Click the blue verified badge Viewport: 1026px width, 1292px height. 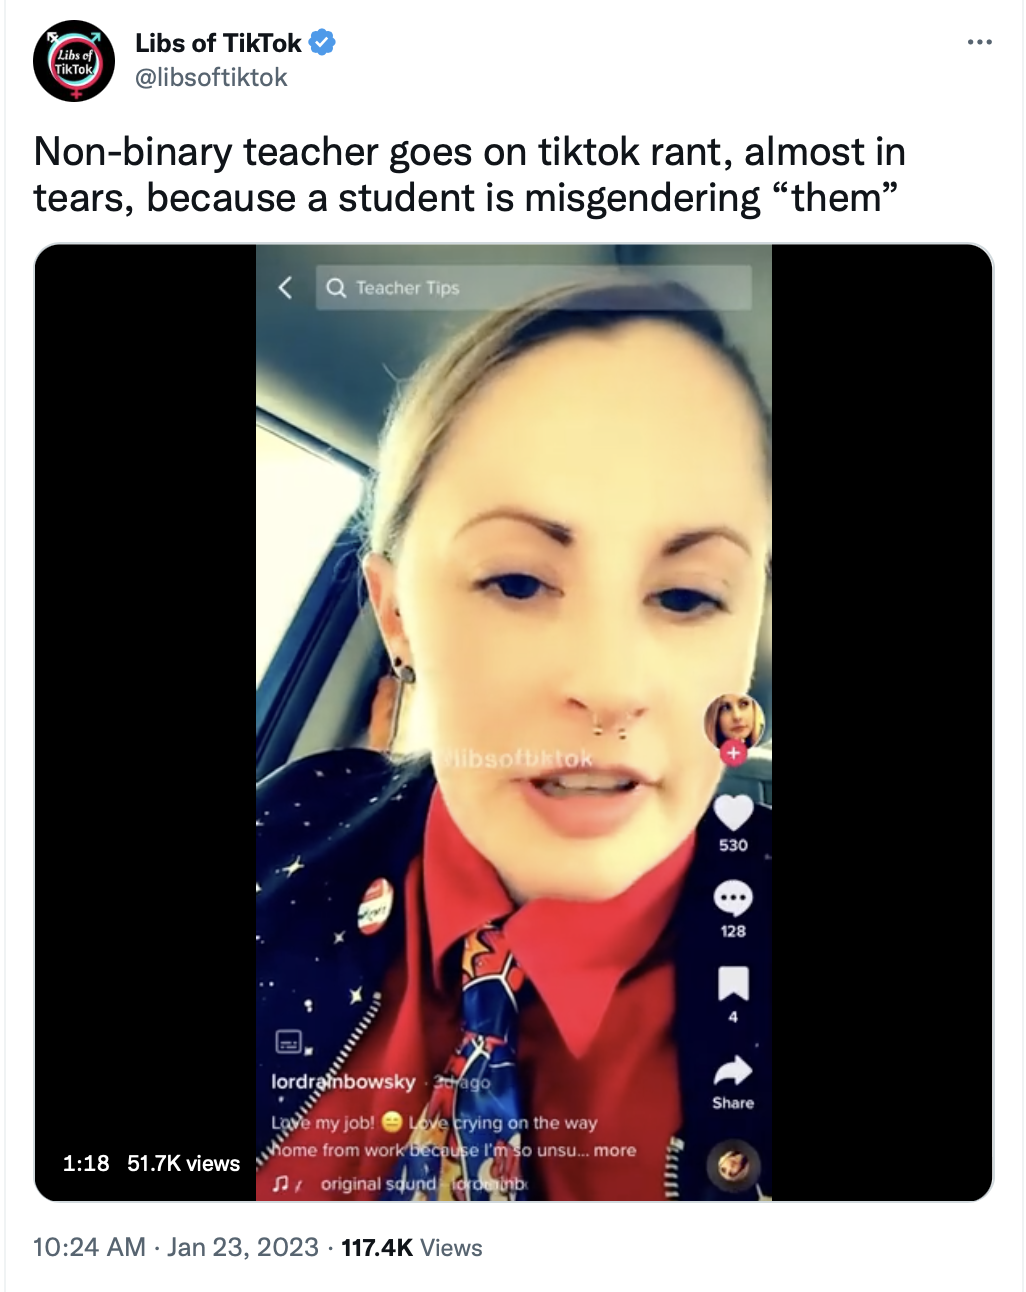coord(322,43)
